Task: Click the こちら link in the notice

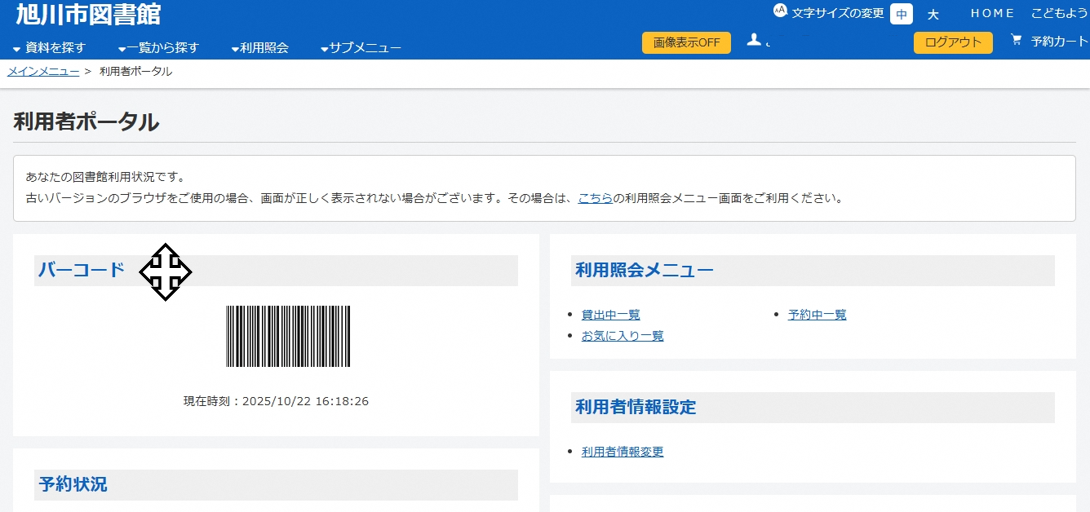Action: pos(595,199)
